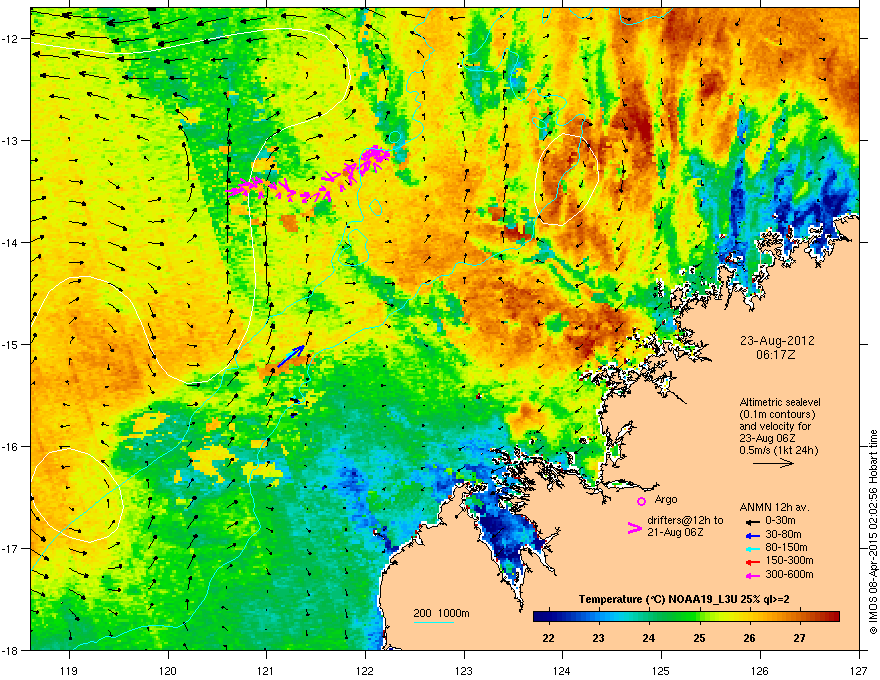Screen dimensions: 880x680
Task: Click the -15 latitude axis label
Action: pos(10,344)
